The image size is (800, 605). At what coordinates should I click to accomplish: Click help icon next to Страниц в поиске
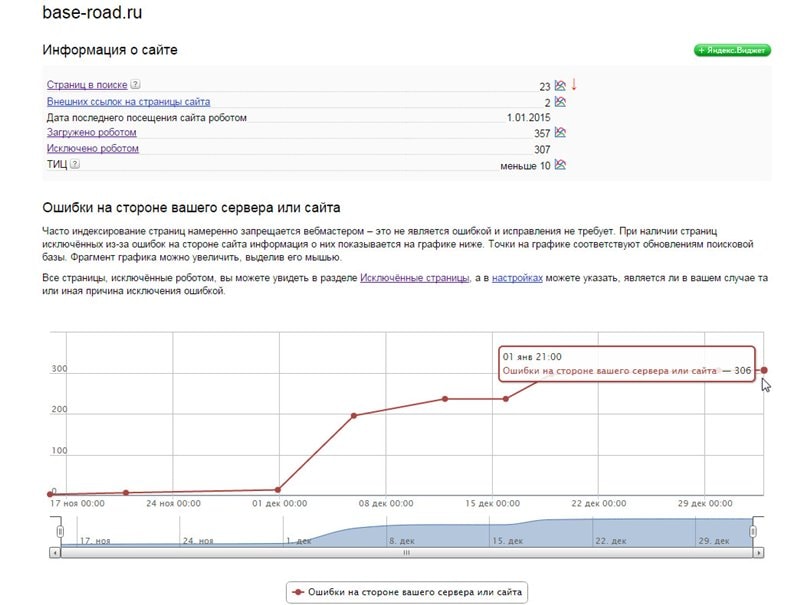point(135,86)
